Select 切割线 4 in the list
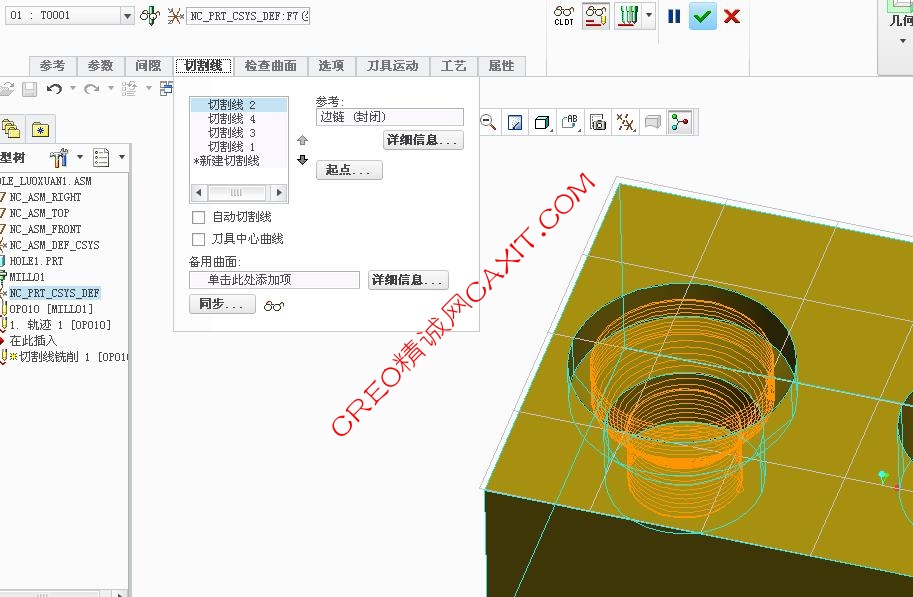This screenshot has width=913, height=597. pyautogui.click(x=239, y=119)
